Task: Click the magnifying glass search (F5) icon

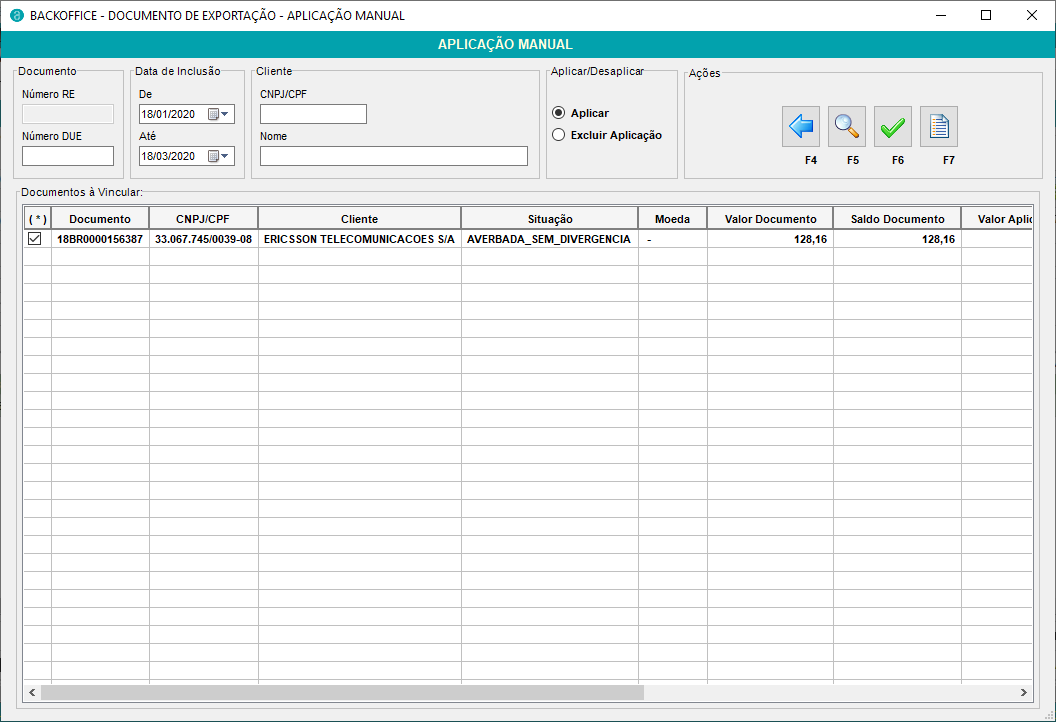Action: (x=847, y=127)
